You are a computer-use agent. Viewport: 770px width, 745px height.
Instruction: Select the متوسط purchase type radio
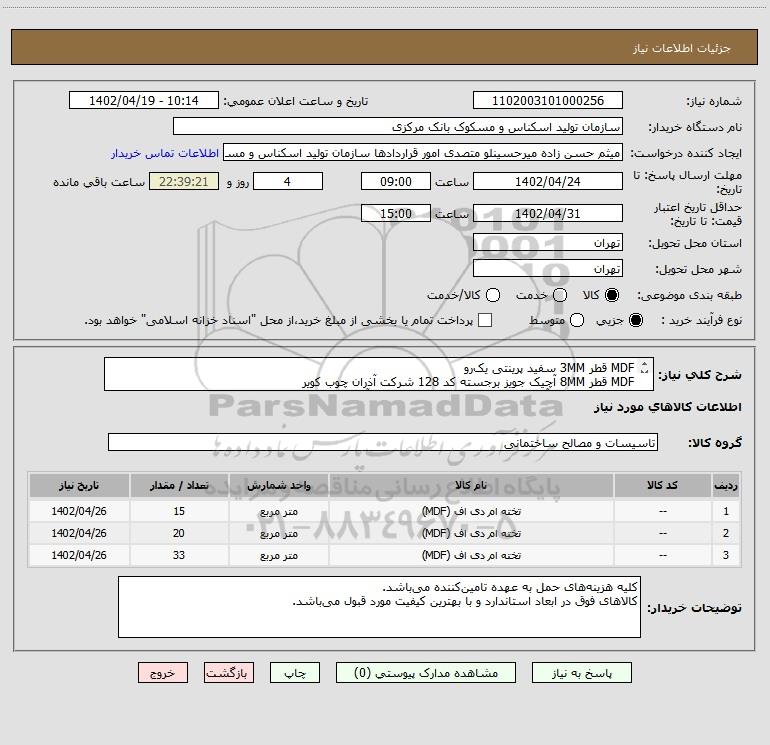(x=577, y=320)
